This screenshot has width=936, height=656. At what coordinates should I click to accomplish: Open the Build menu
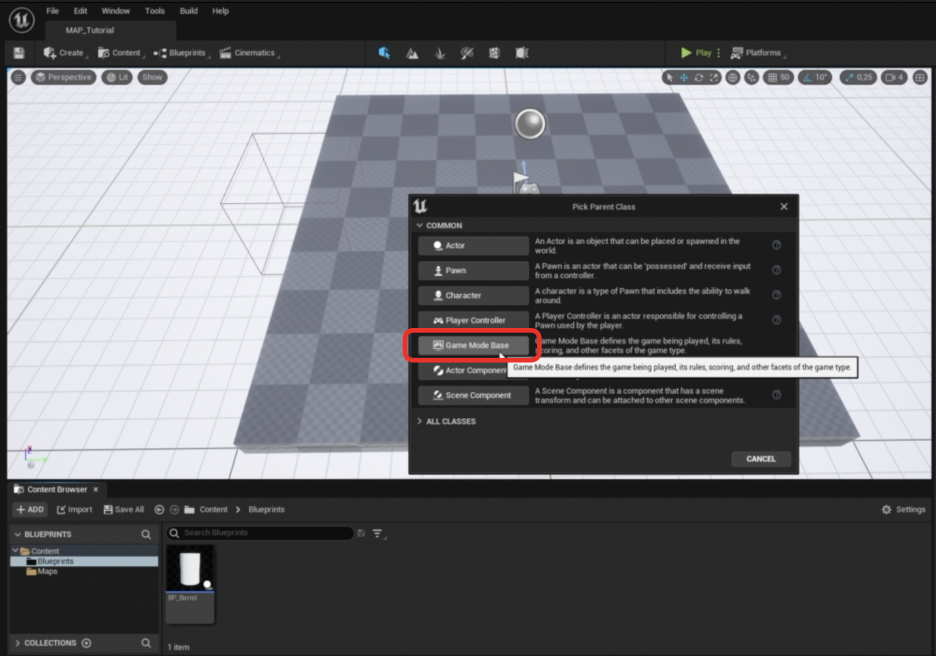tap(189, 11)
